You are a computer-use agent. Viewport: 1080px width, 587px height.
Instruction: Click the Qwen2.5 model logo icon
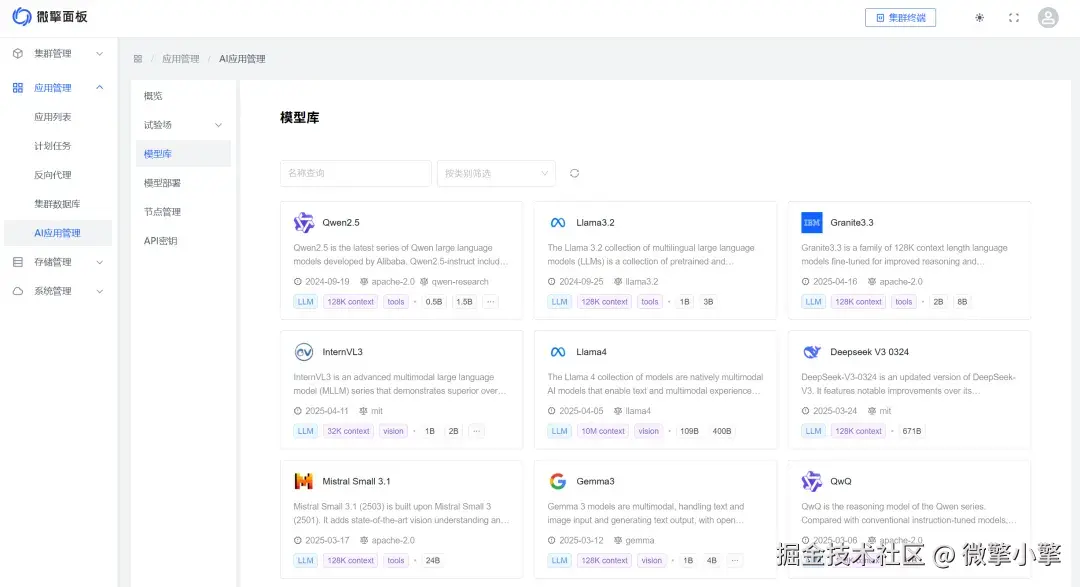(x=305, y=222)
